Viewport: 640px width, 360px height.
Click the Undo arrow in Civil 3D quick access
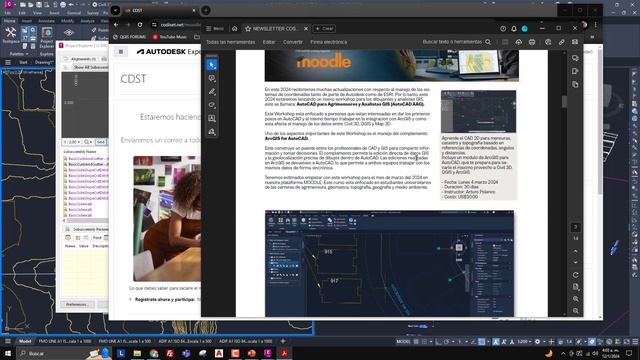pyautogui.click(x=71, y=4)
